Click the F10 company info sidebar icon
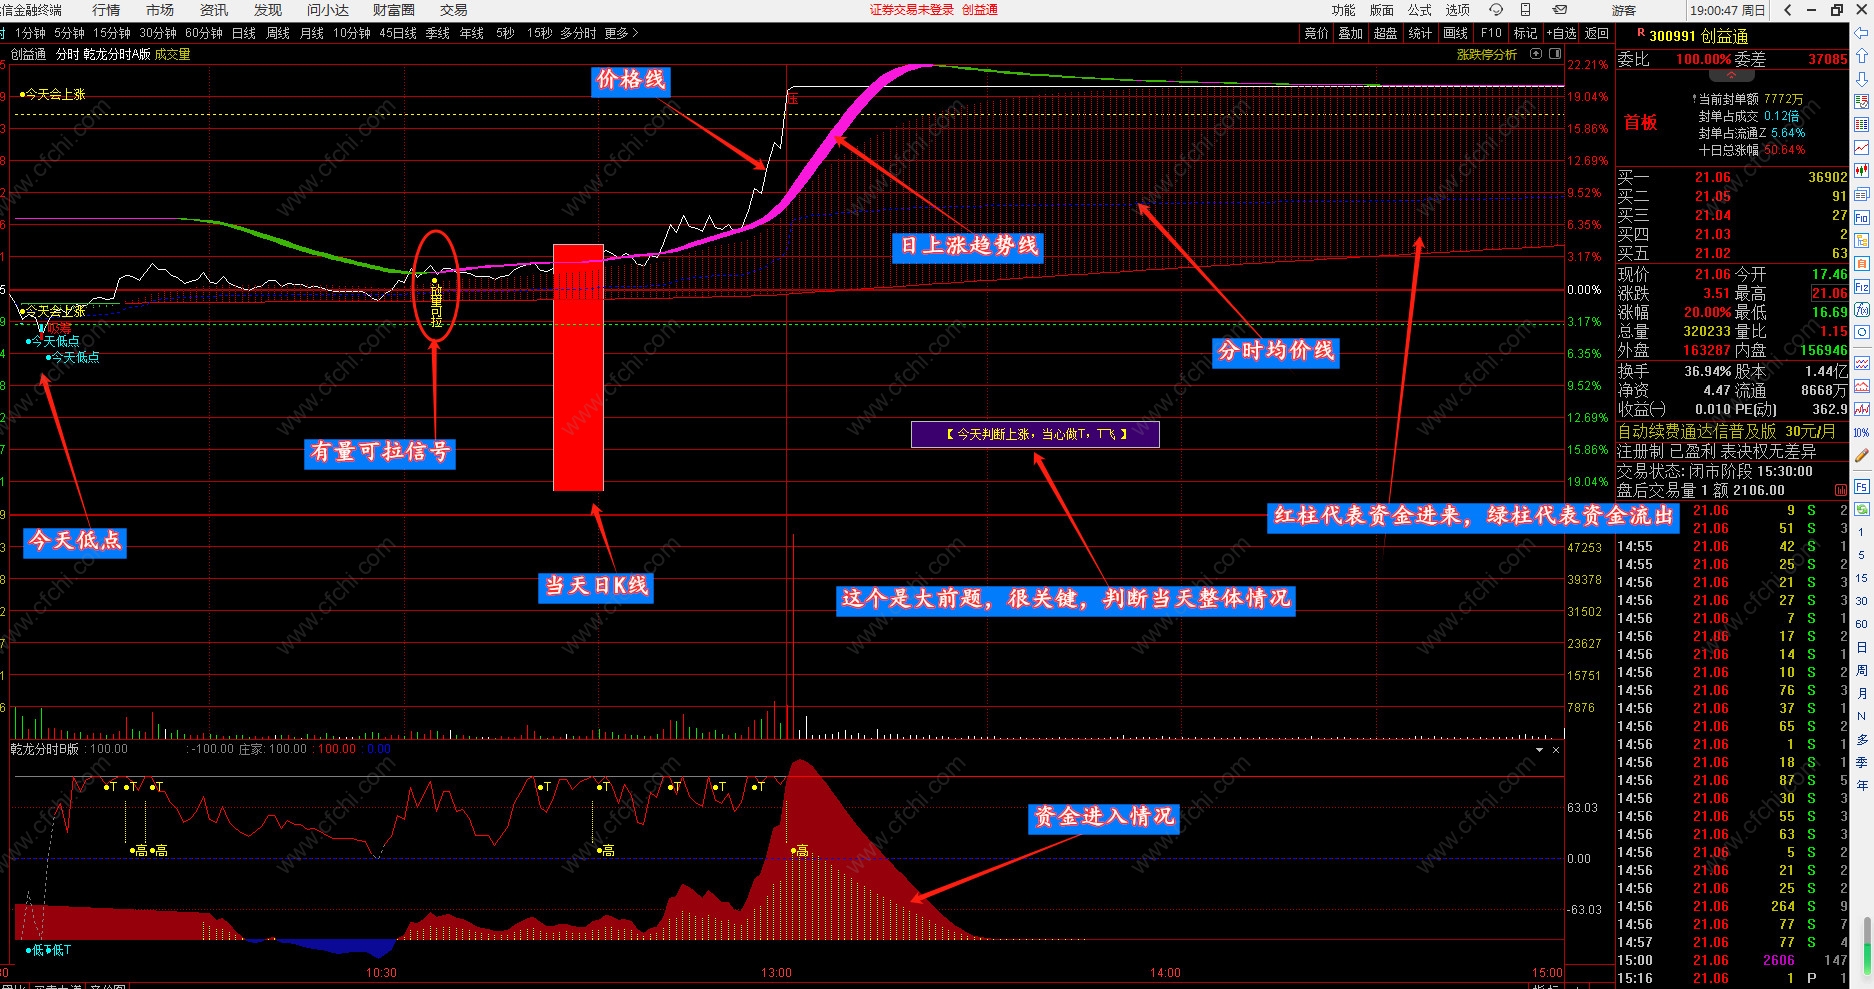The width and height of the screenshot is (1874, 989). point(1861,217)
